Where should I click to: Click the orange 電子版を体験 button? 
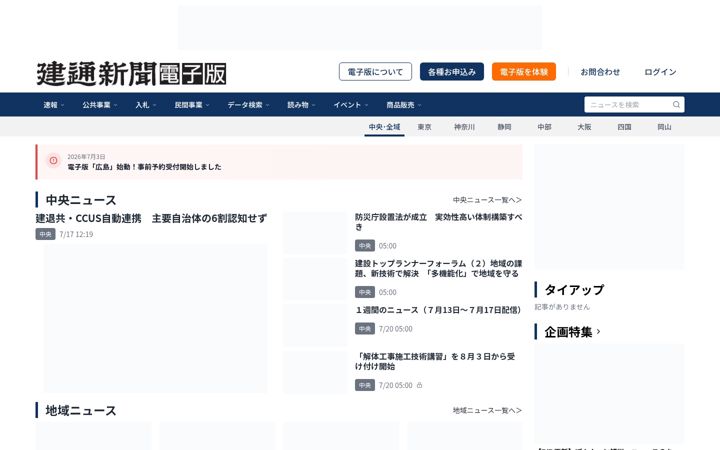click(x=524, y=72)
